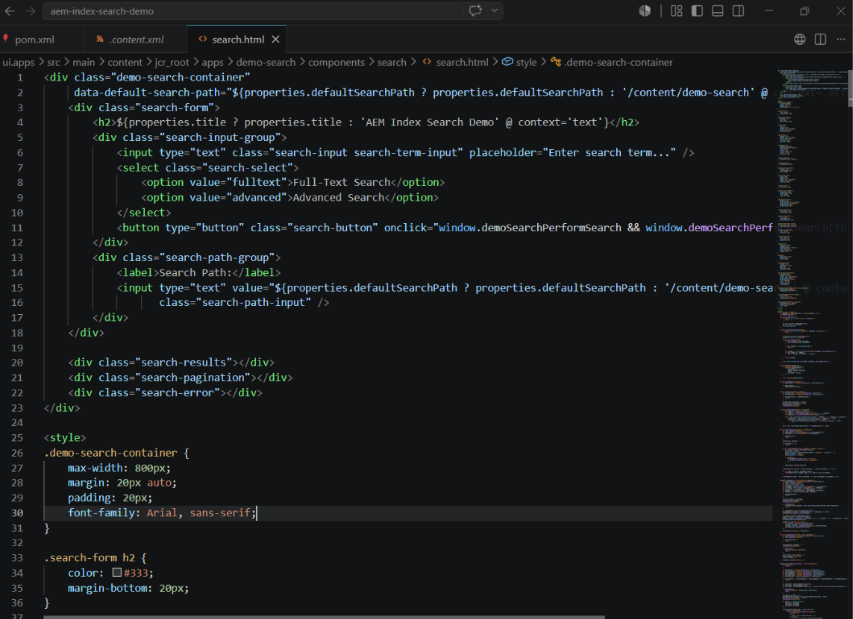Open the chat sparkle icon in the command center
The width and height of the screenshot is (853, 619).
pyautogui.click(x=475, y=10)
